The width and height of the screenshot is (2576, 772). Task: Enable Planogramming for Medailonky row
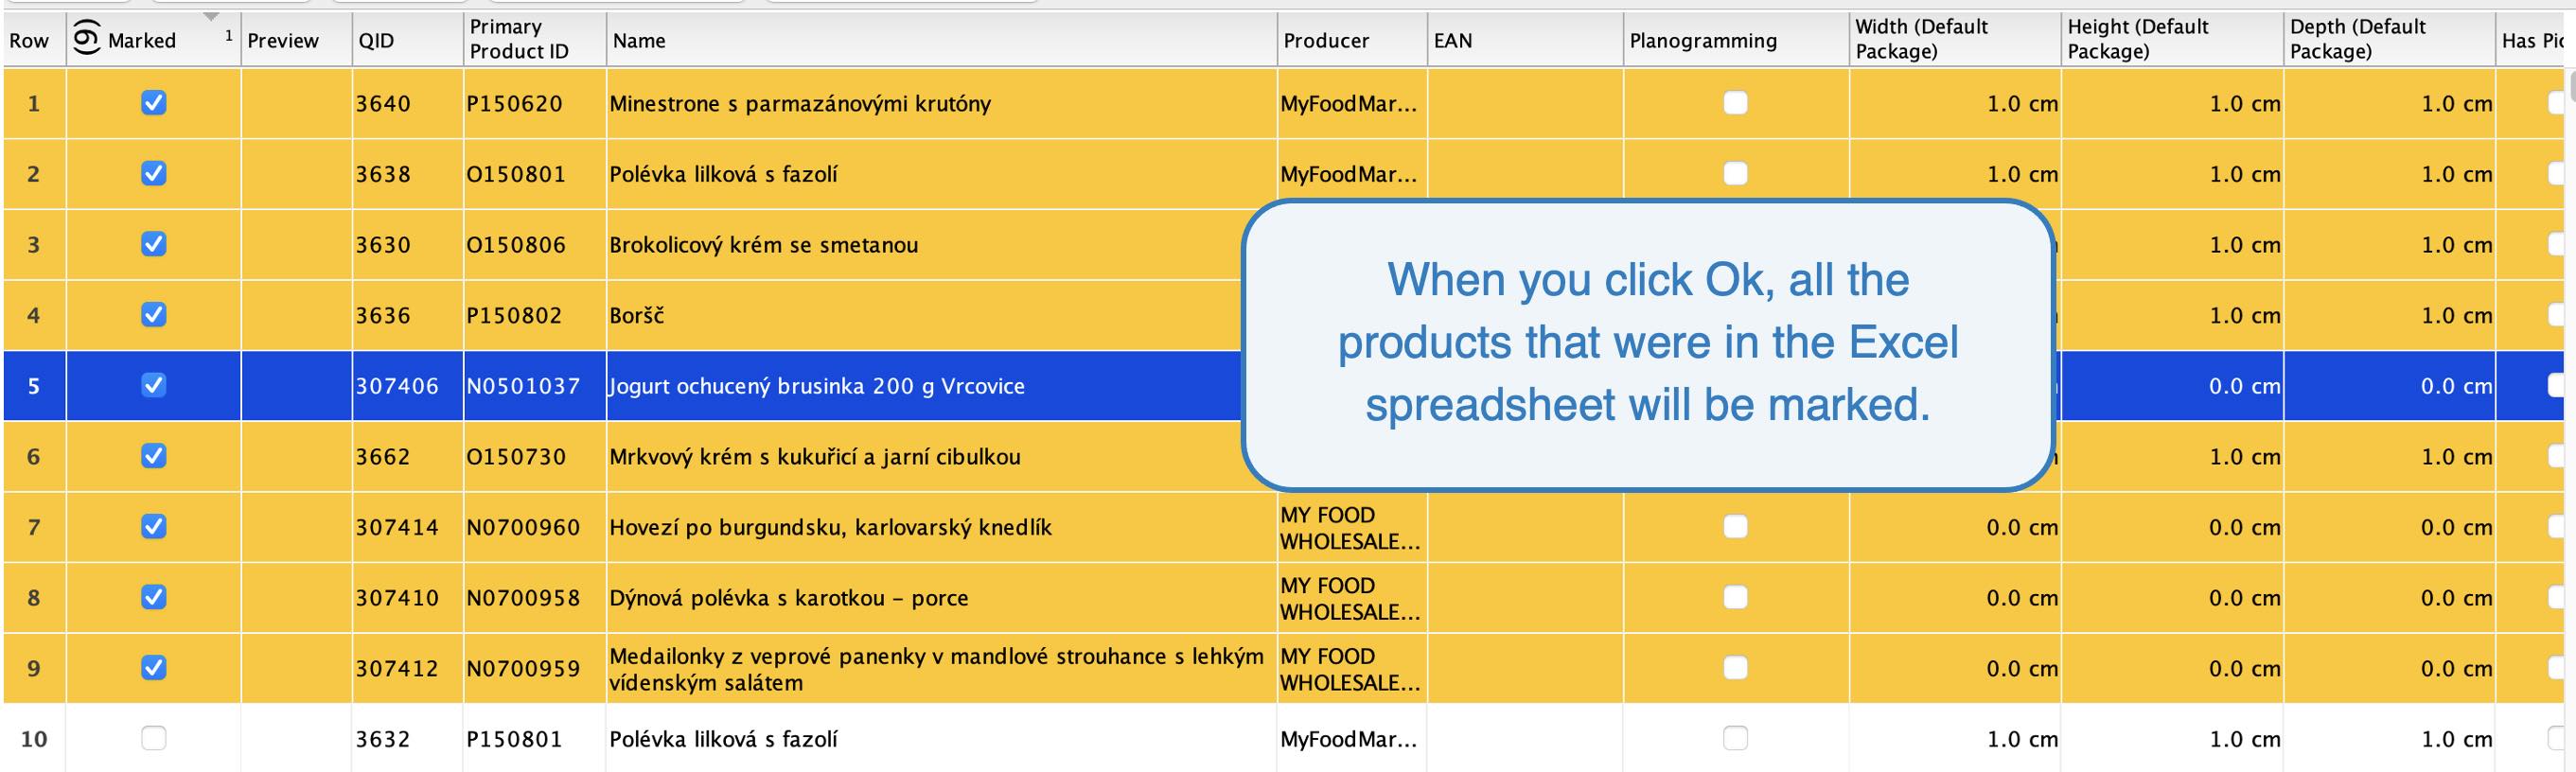(x=1735, y=667)
